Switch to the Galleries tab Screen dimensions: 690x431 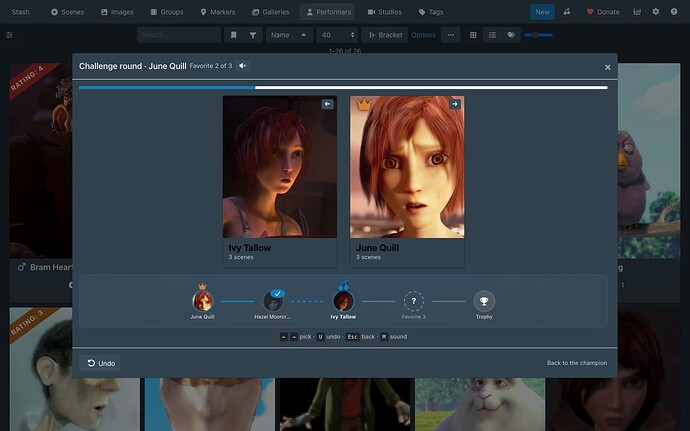[x=271, y=12]
